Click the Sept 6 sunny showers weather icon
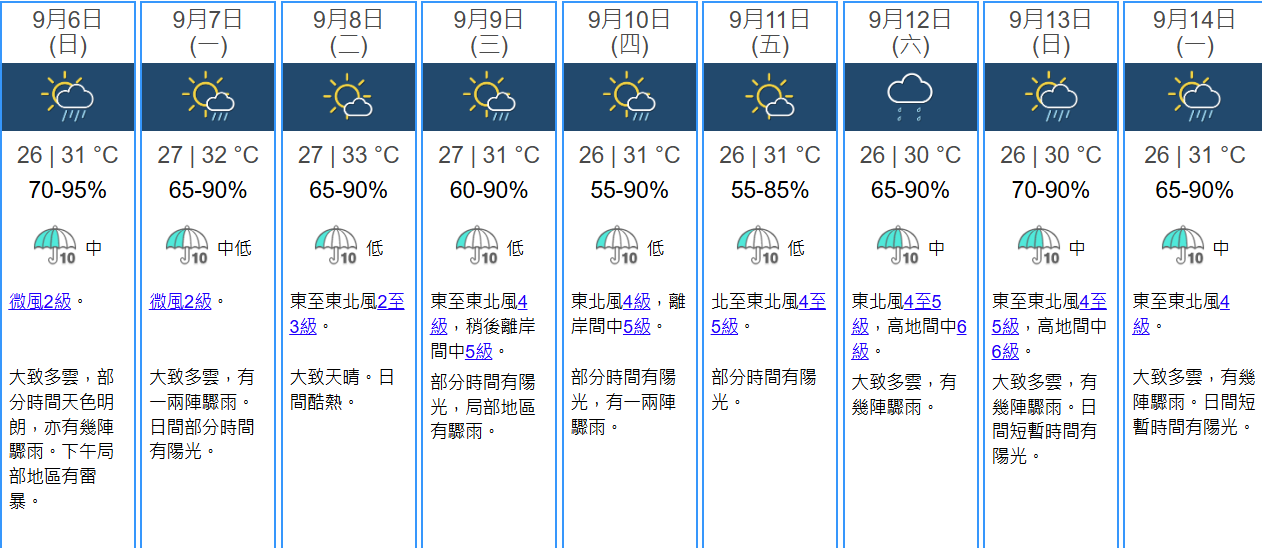Screen dimensions: 1262x548 [68, 97]
